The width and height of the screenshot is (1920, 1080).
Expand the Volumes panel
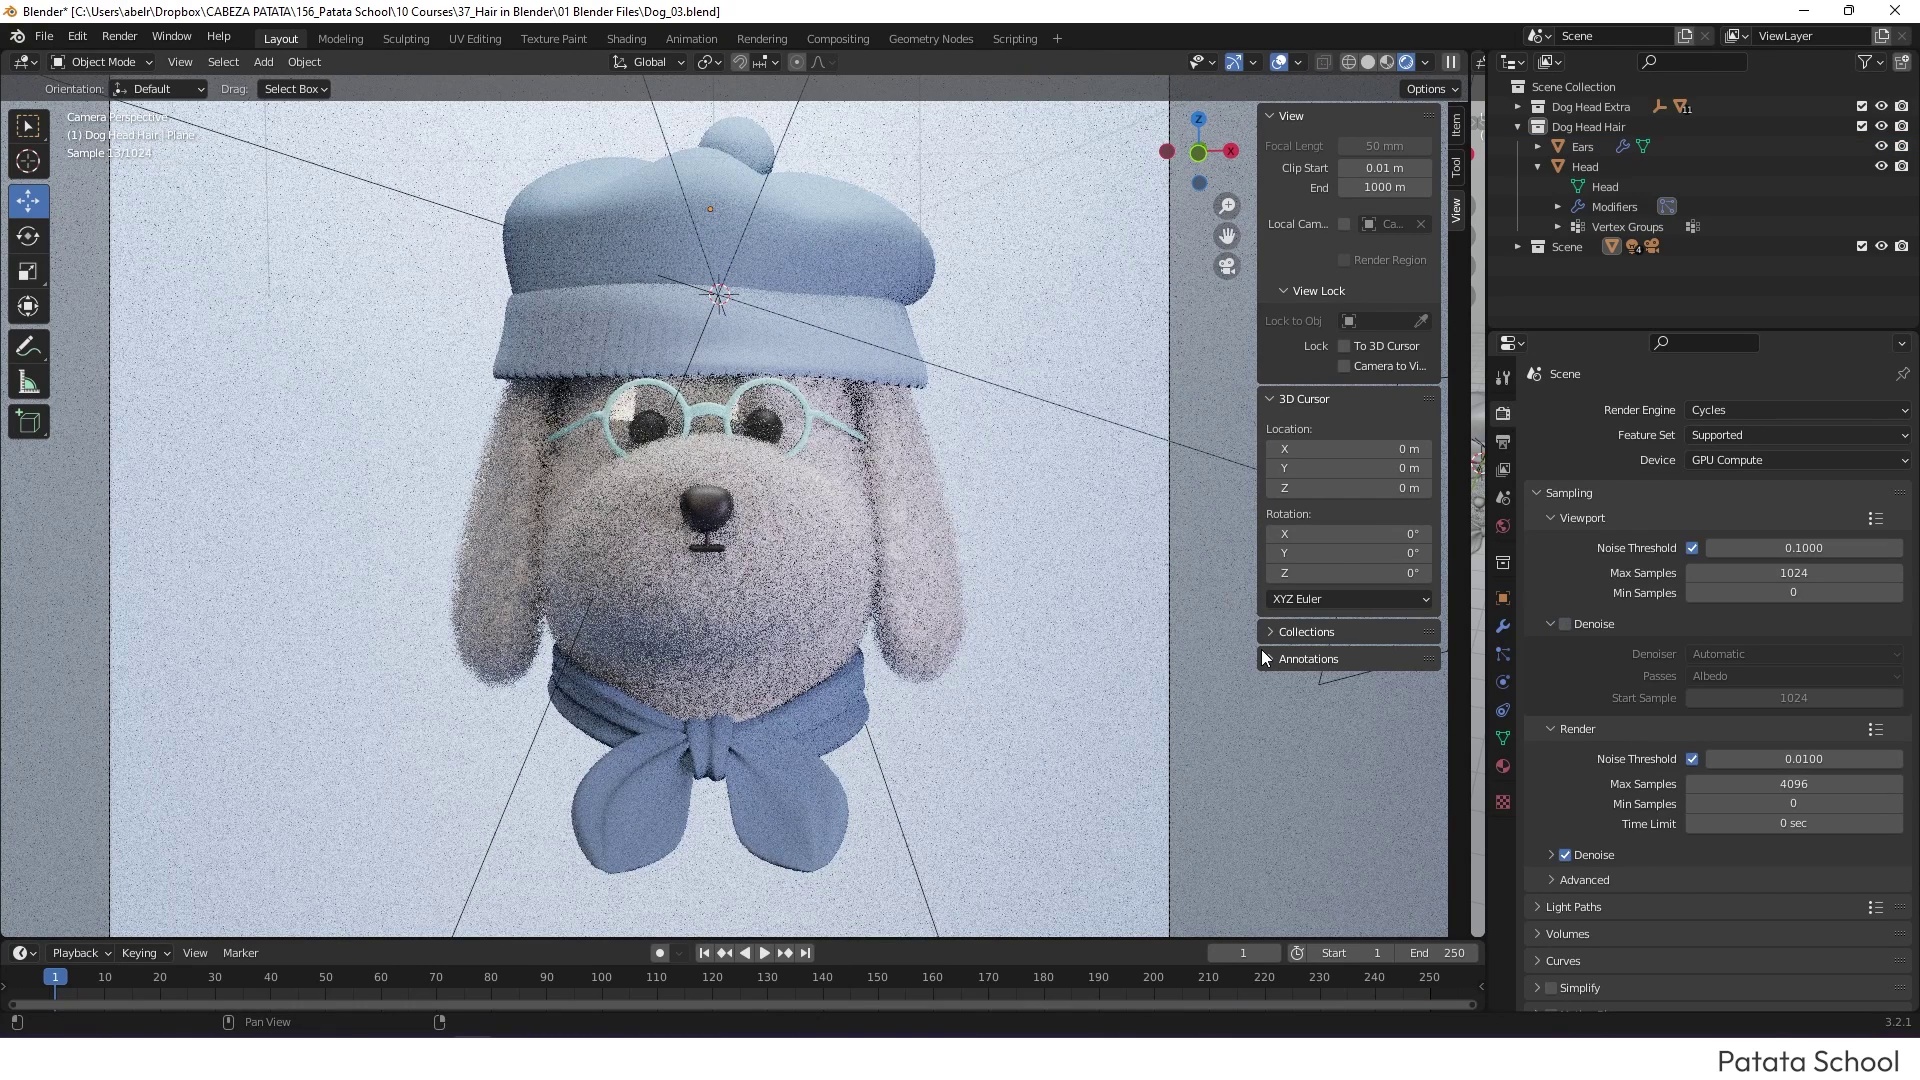tap(1567, 934)
